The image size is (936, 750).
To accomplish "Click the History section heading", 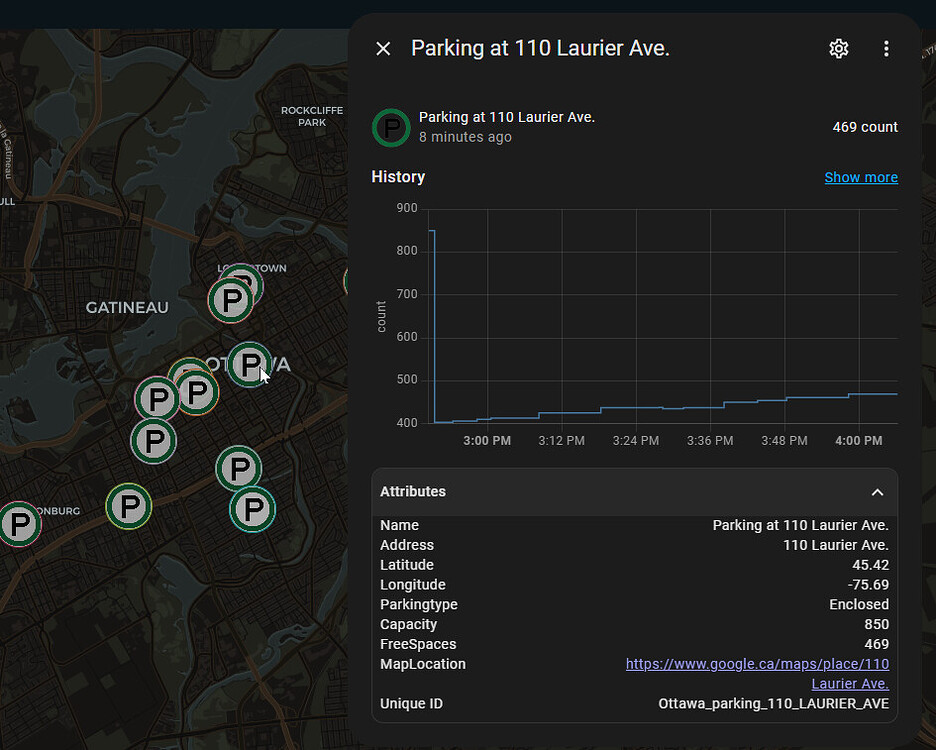I will pos(398,177).
